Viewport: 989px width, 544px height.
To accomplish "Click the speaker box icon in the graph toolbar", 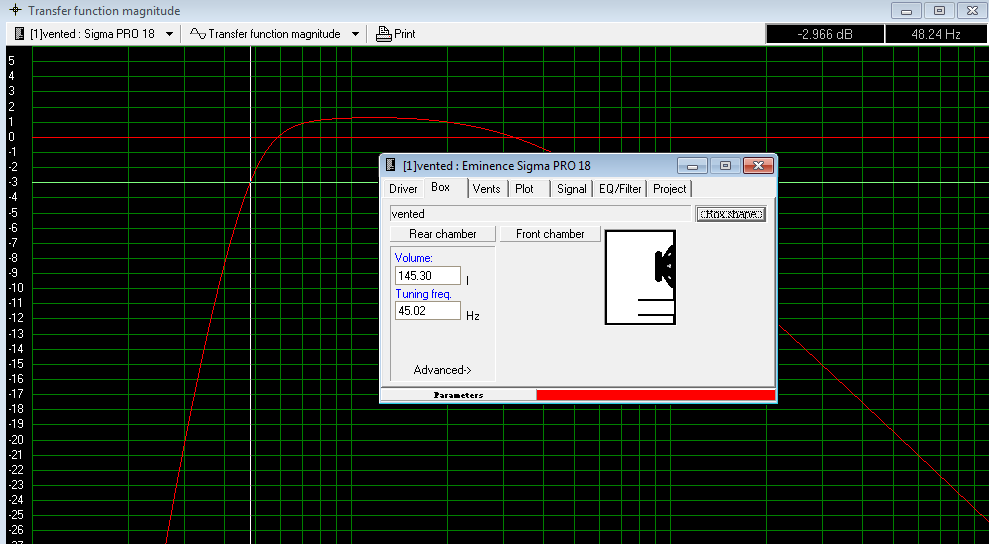I will [x=20, y=33].
